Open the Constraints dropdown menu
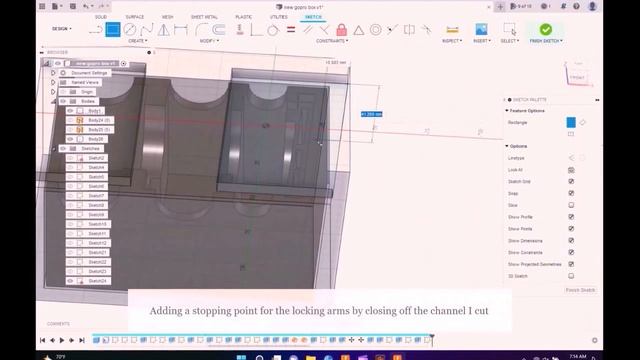 [332, 41]
